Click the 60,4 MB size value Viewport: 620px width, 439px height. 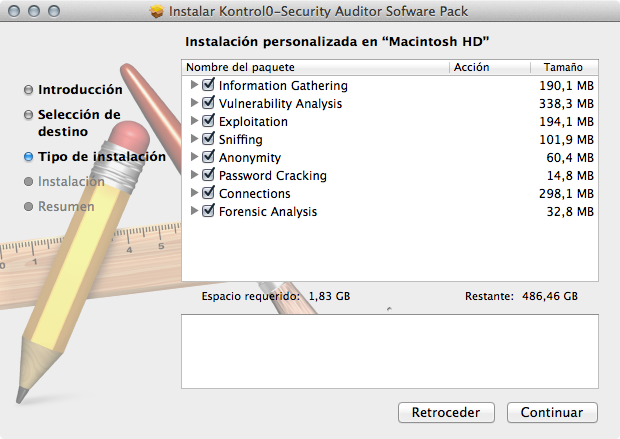570,157
